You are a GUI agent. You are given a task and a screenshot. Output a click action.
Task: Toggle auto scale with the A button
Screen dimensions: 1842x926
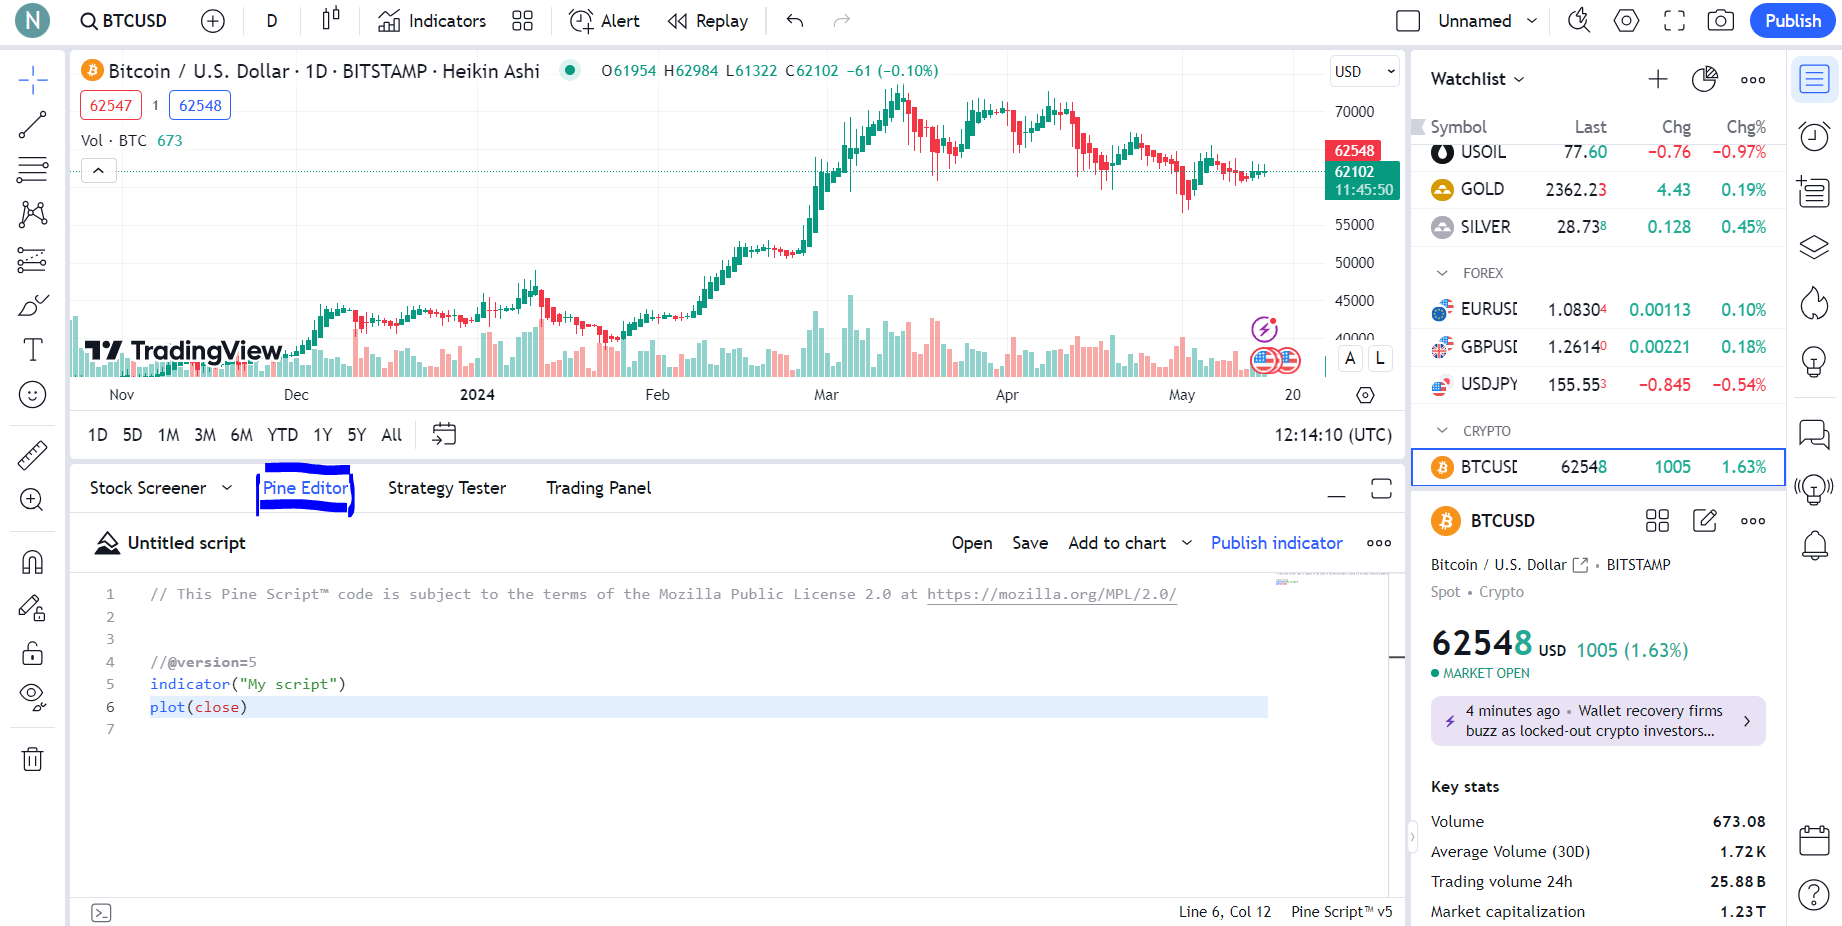(1350, 358)
